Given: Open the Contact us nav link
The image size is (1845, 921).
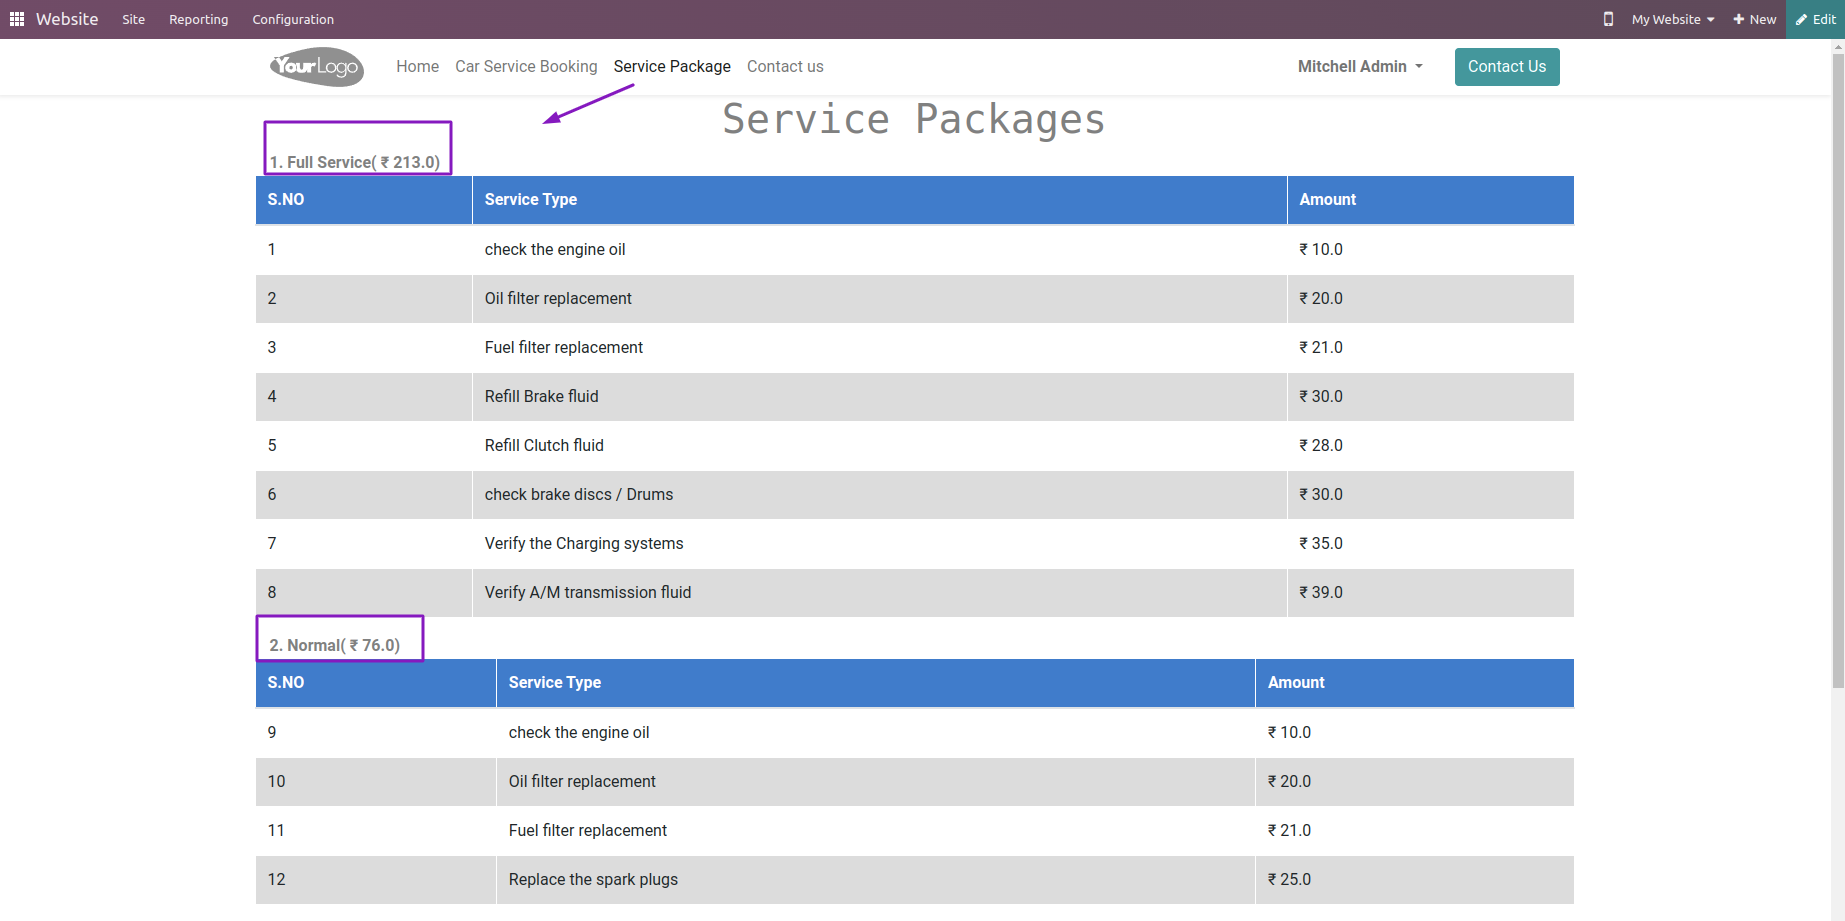Looking at the screenshot, I should 785,67.
